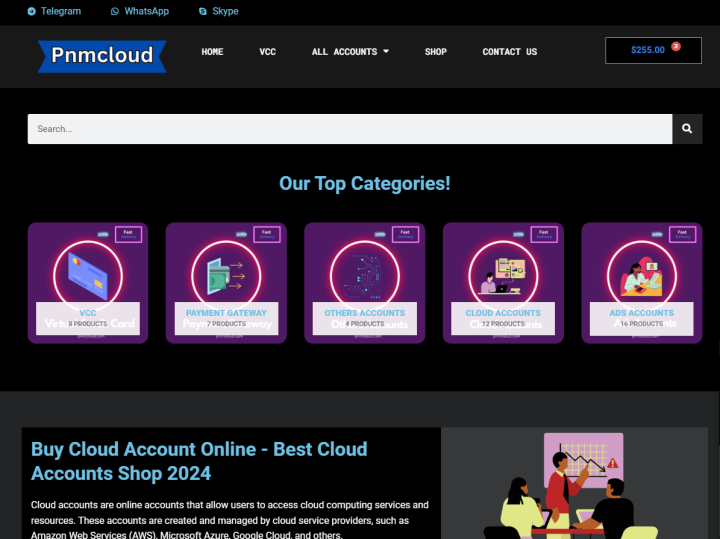View the $255.00 cart button
Viewport: 720px width, 539px height.
pos(647,50)
